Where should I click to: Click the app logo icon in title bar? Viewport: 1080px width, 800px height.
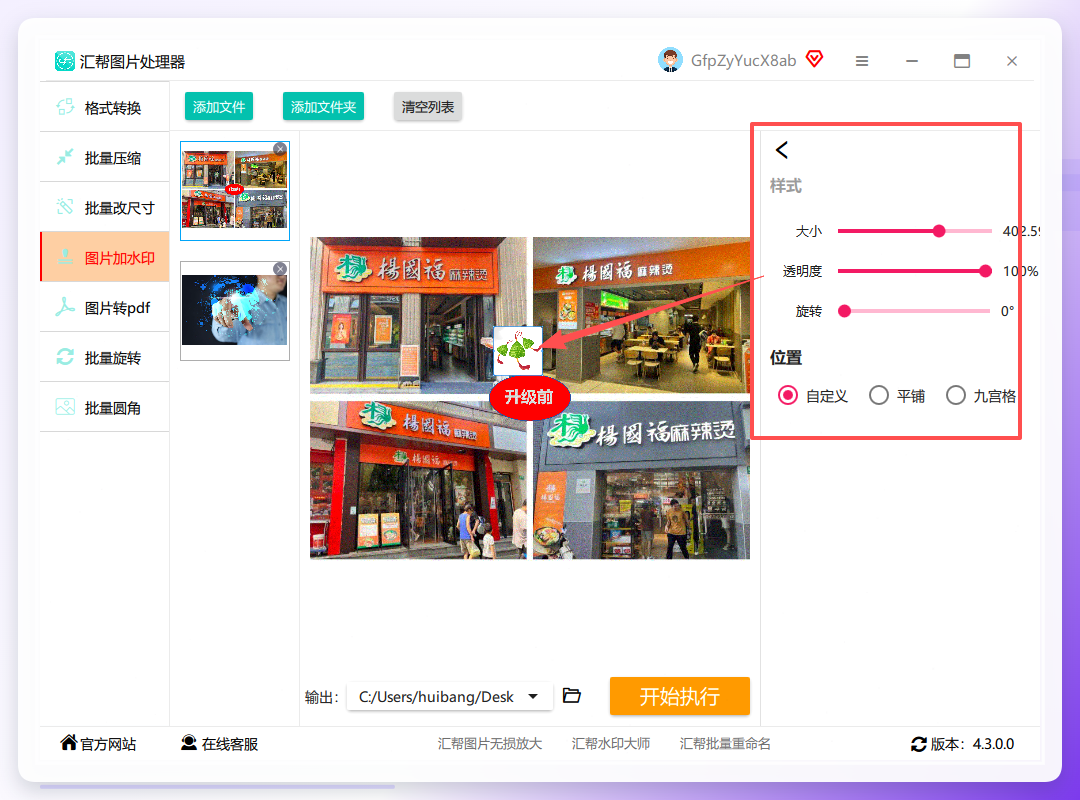click(x=65, y=61)
